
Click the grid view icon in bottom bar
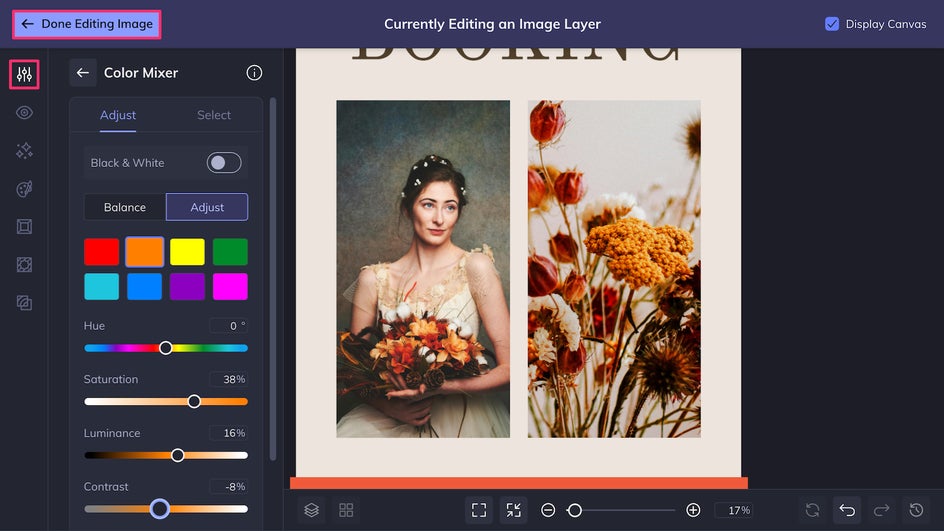point(346,510)
